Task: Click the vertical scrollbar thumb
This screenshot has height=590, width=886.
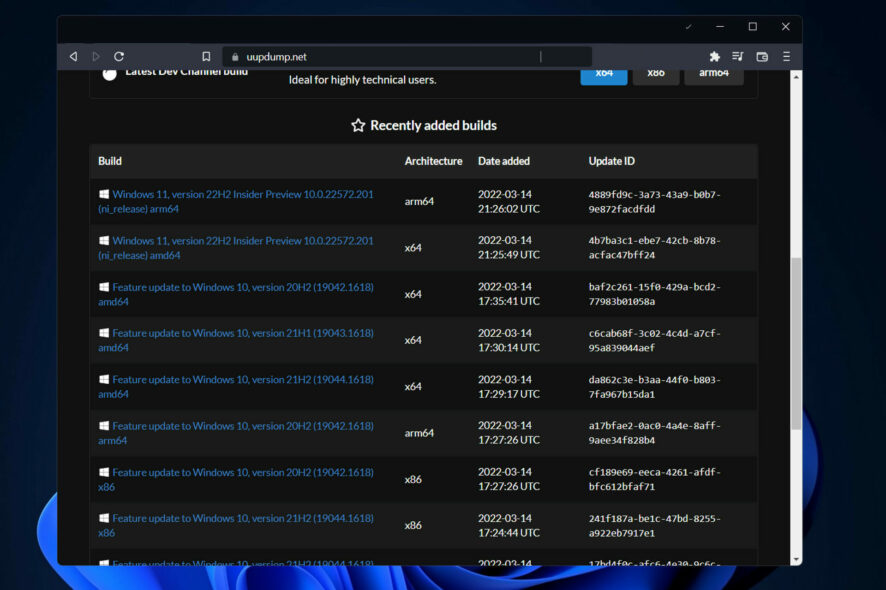Action: pos(796,344)
